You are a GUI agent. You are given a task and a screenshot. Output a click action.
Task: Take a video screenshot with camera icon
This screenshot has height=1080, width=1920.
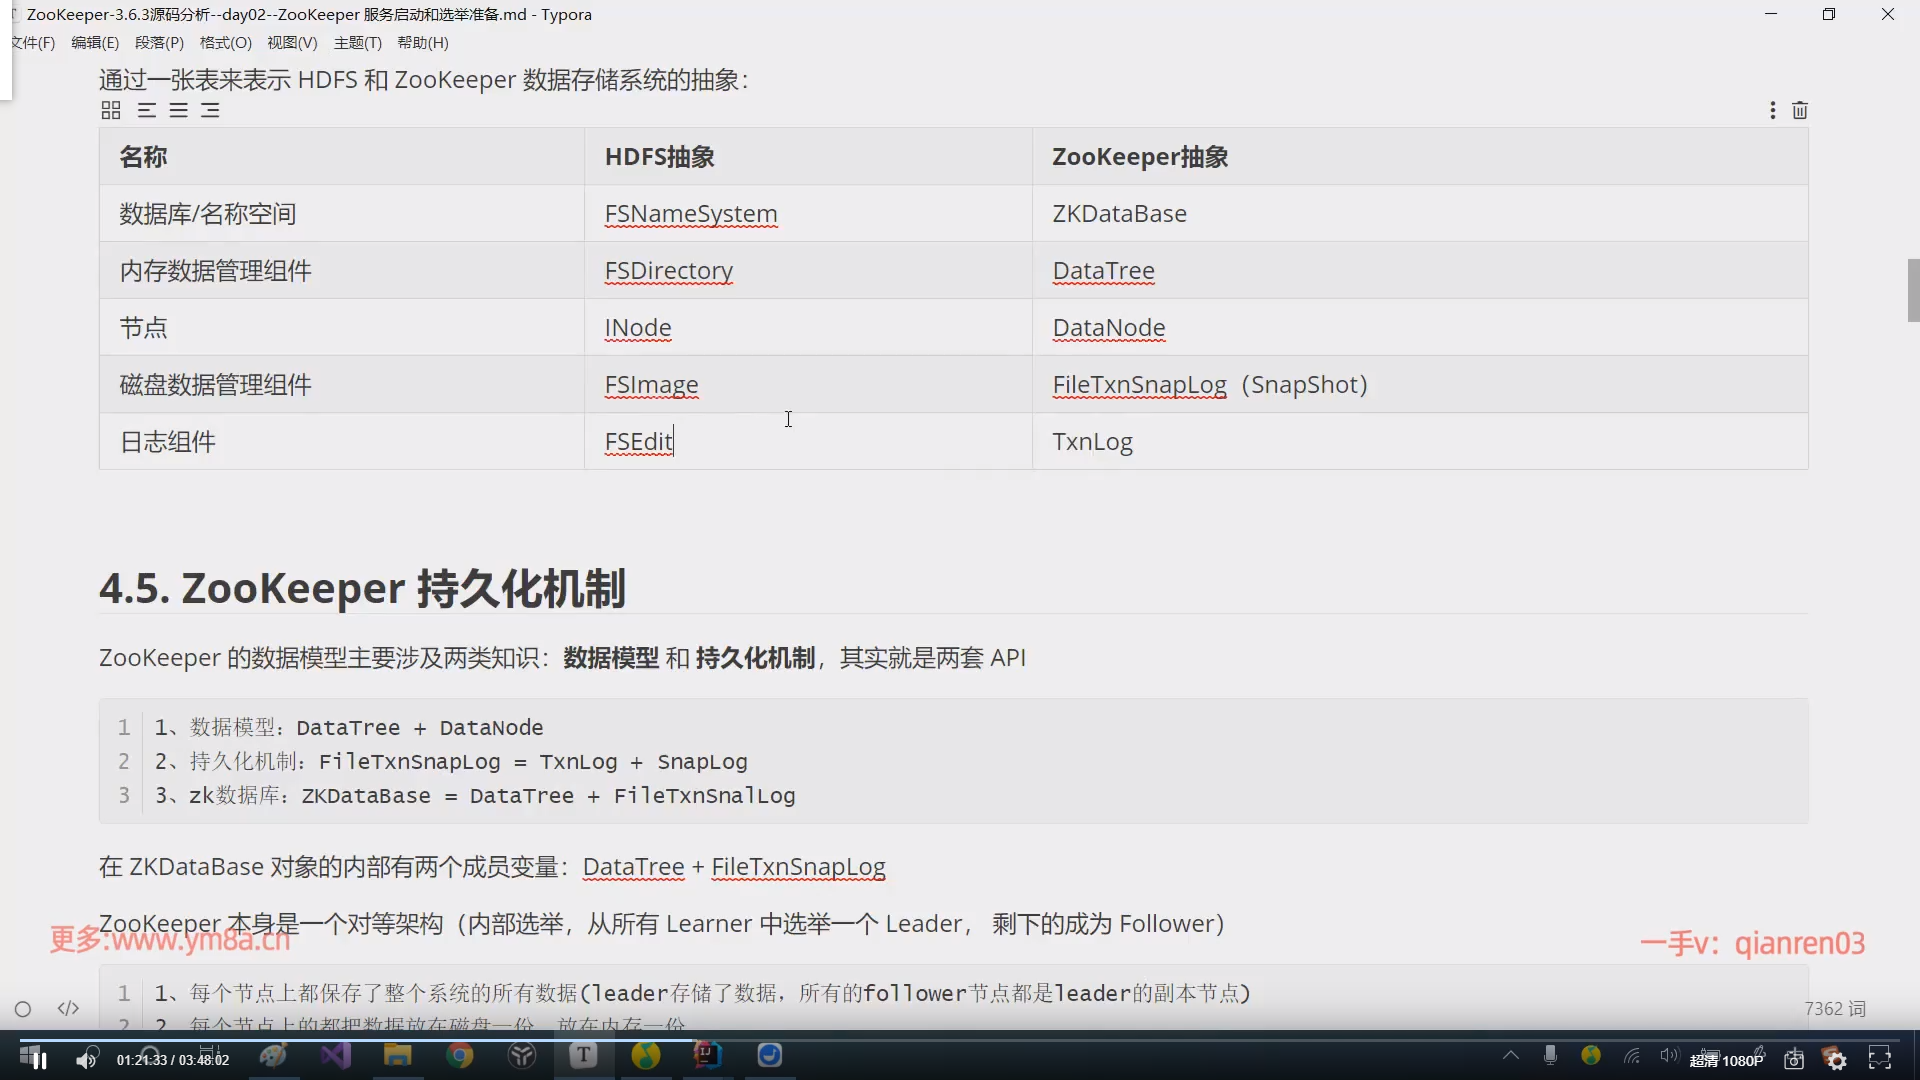coord(1794,1060)
